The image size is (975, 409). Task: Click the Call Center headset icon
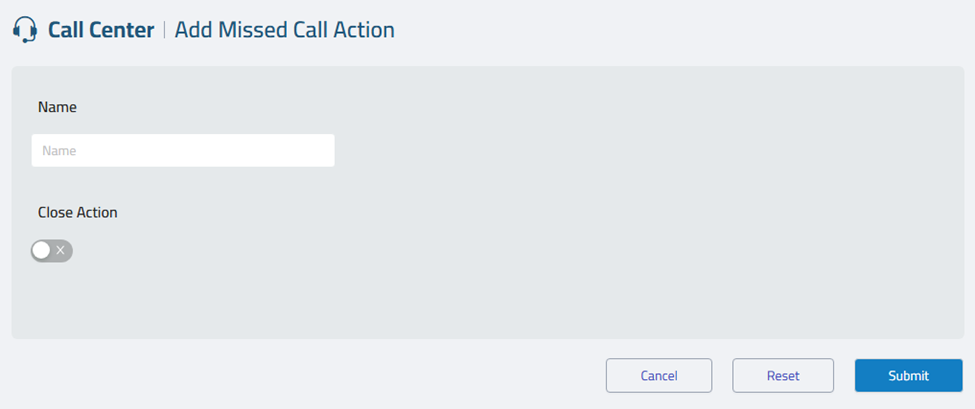(x=26, y=30)
